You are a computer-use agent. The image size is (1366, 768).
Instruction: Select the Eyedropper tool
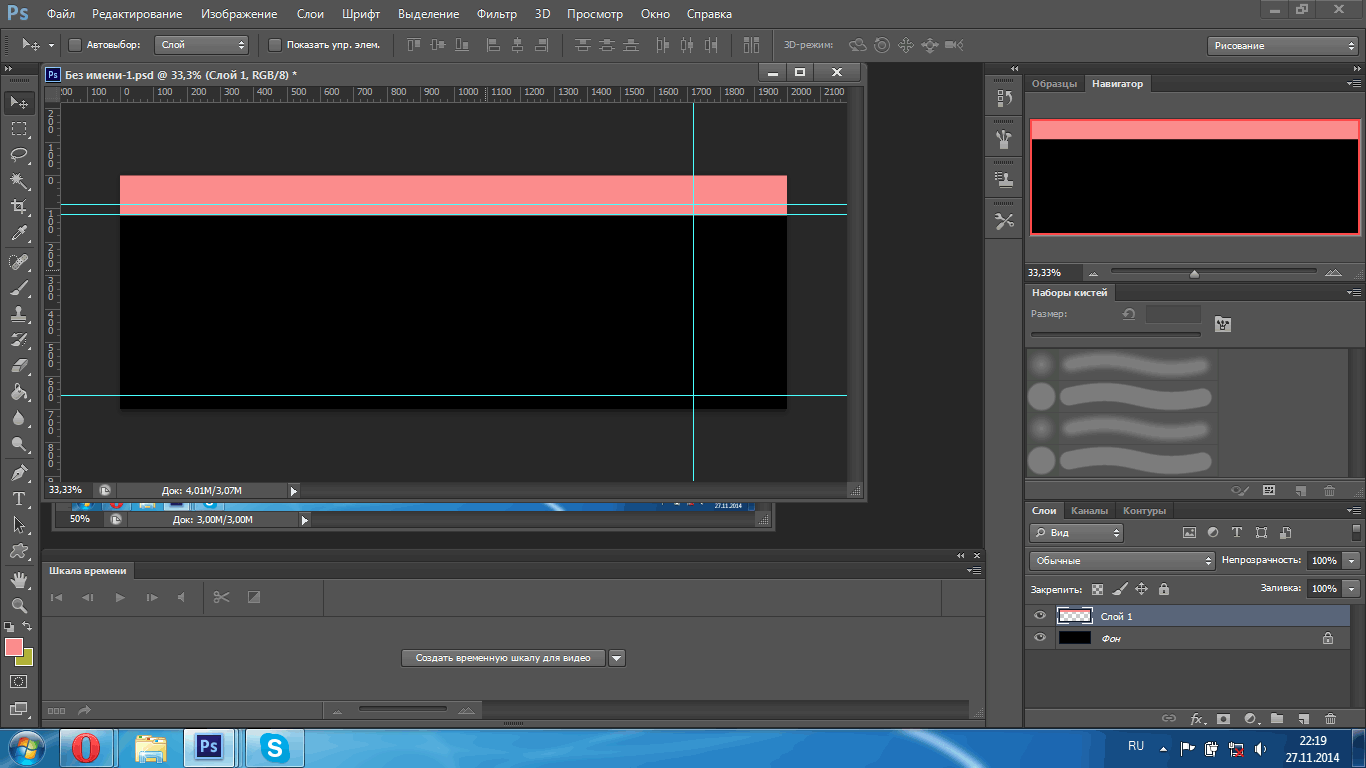tap(19, 234)
